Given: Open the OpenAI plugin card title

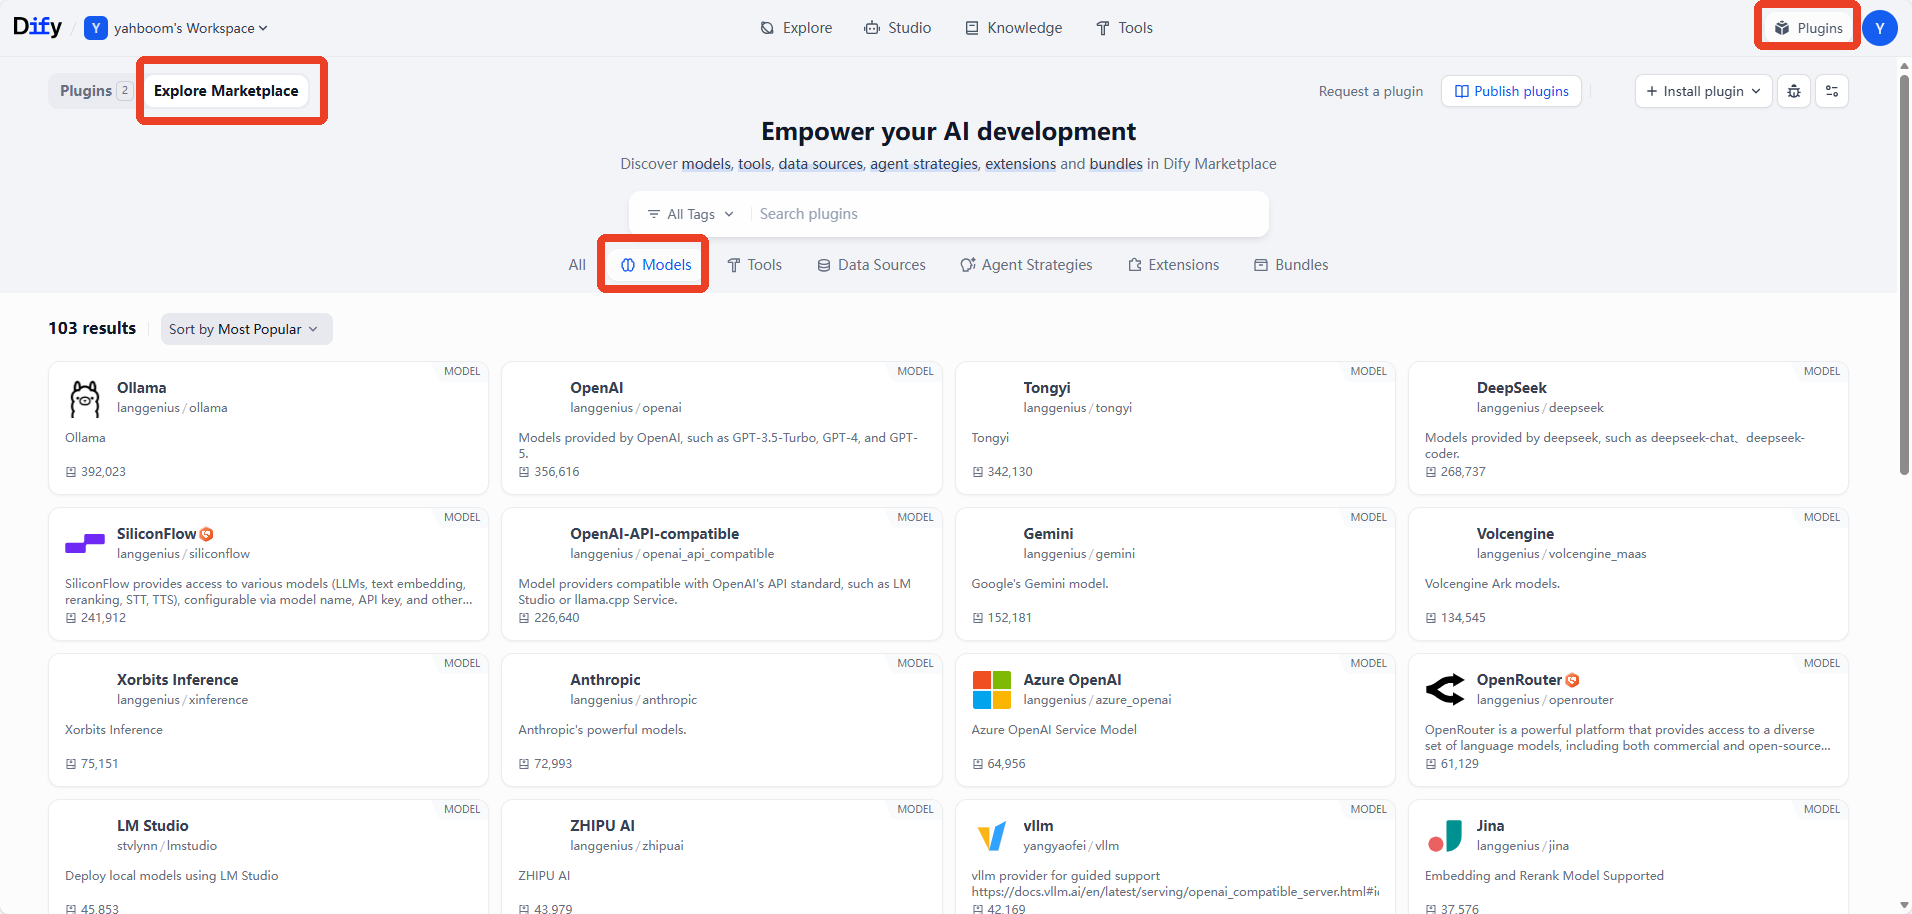Looking at the screenshot, I should 596,388.
